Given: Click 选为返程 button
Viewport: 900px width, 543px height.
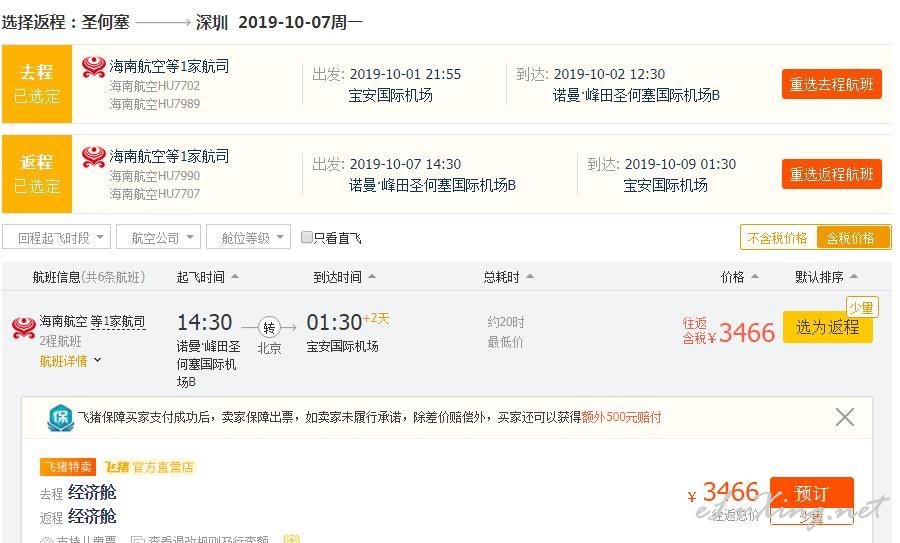Looking at the screenshot, I should tap(828, 327).
